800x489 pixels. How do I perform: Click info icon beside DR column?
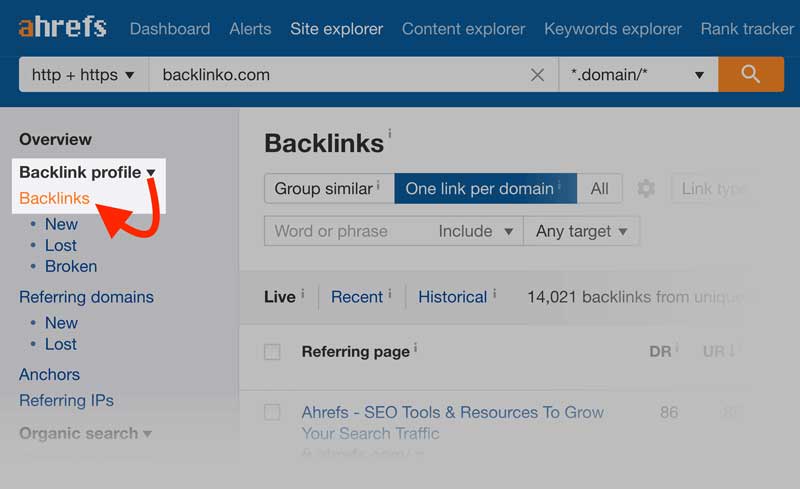pyautogui.click(x=677, y=349)
